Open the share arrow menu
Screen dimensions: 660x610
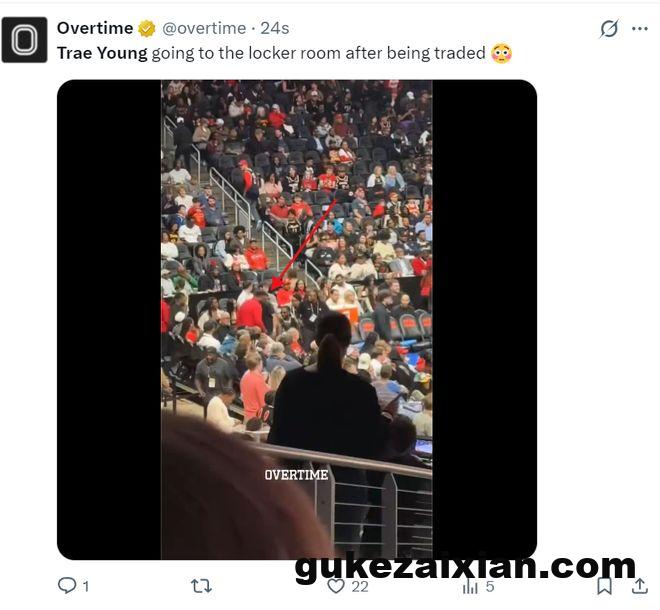[x=640, y=586]
